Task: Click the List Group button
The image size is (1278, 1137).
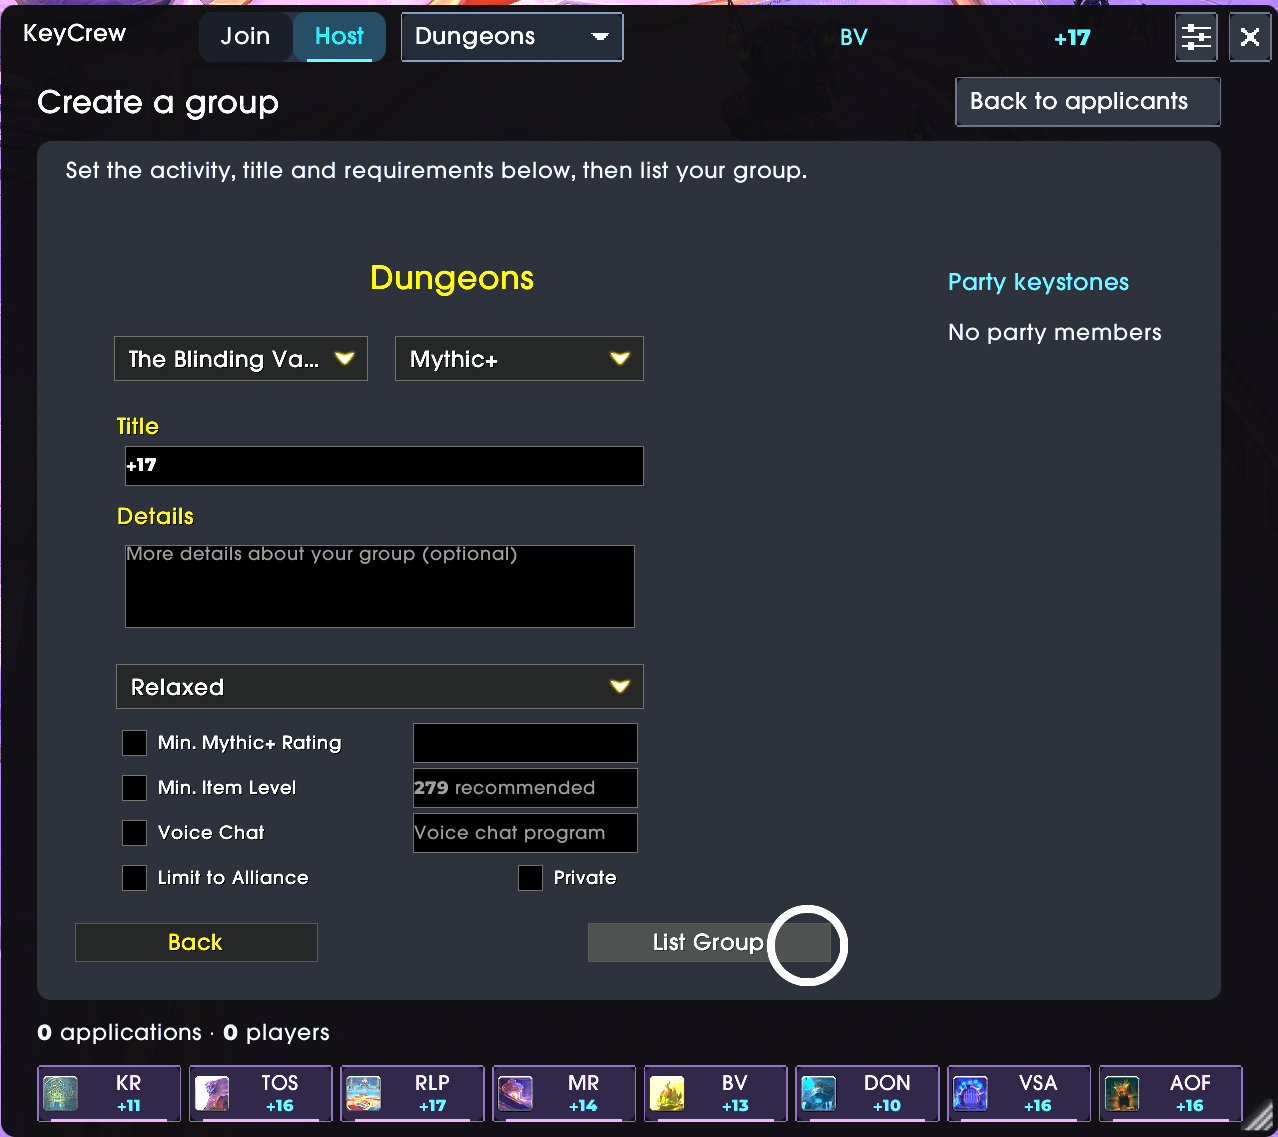Action: click(x=709, y=942)
